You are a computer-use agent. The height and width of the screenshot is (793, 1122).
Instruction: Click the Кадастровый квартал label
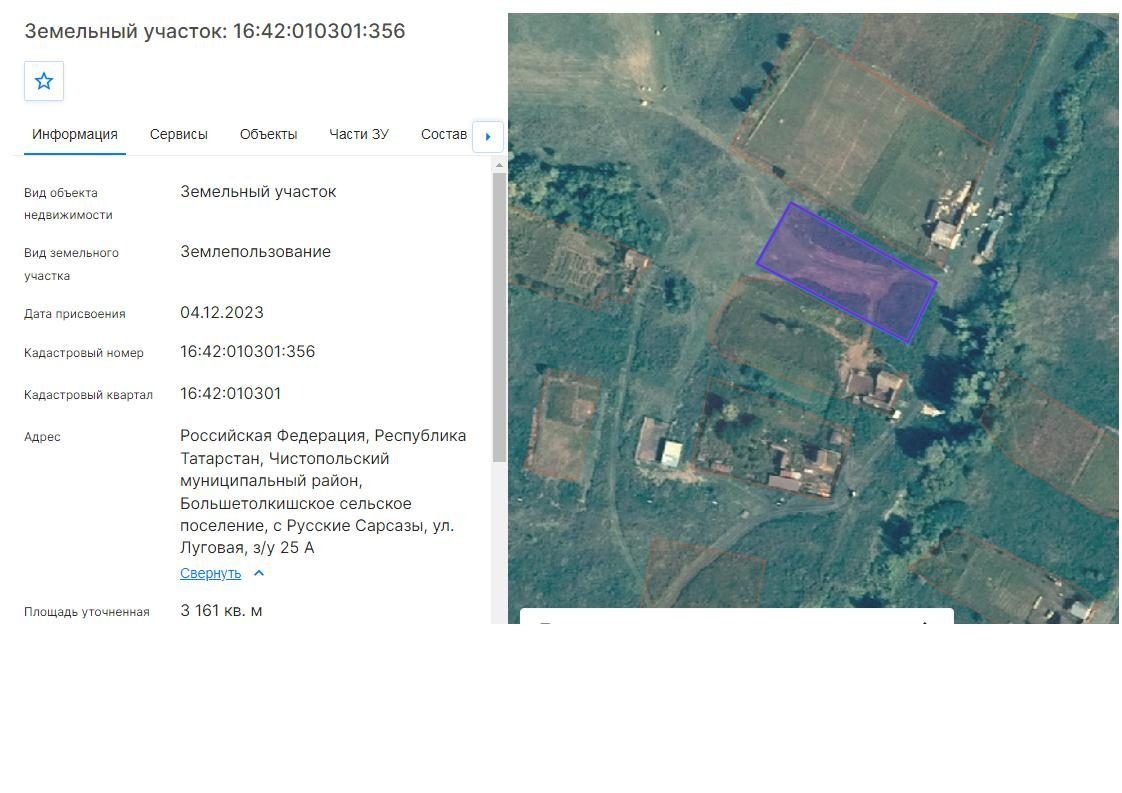pos(88,395)
